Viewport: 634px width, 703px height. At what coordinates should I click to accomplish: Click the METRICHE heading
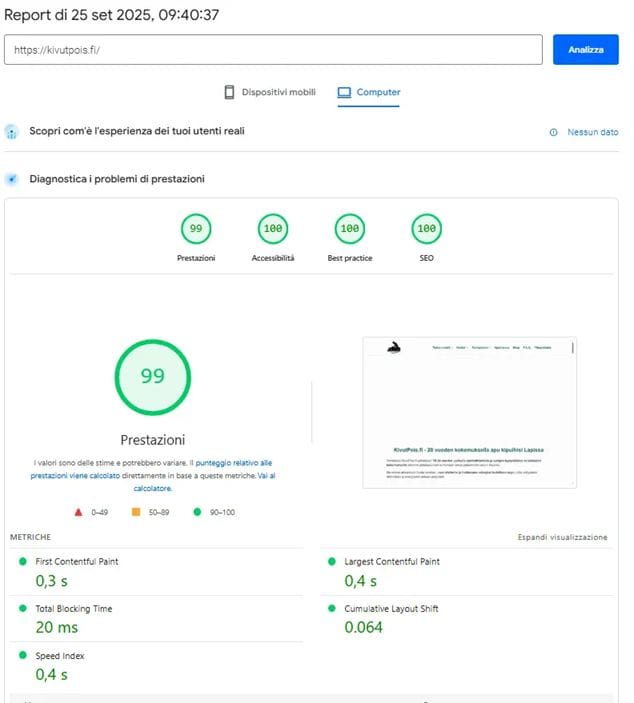30,537
